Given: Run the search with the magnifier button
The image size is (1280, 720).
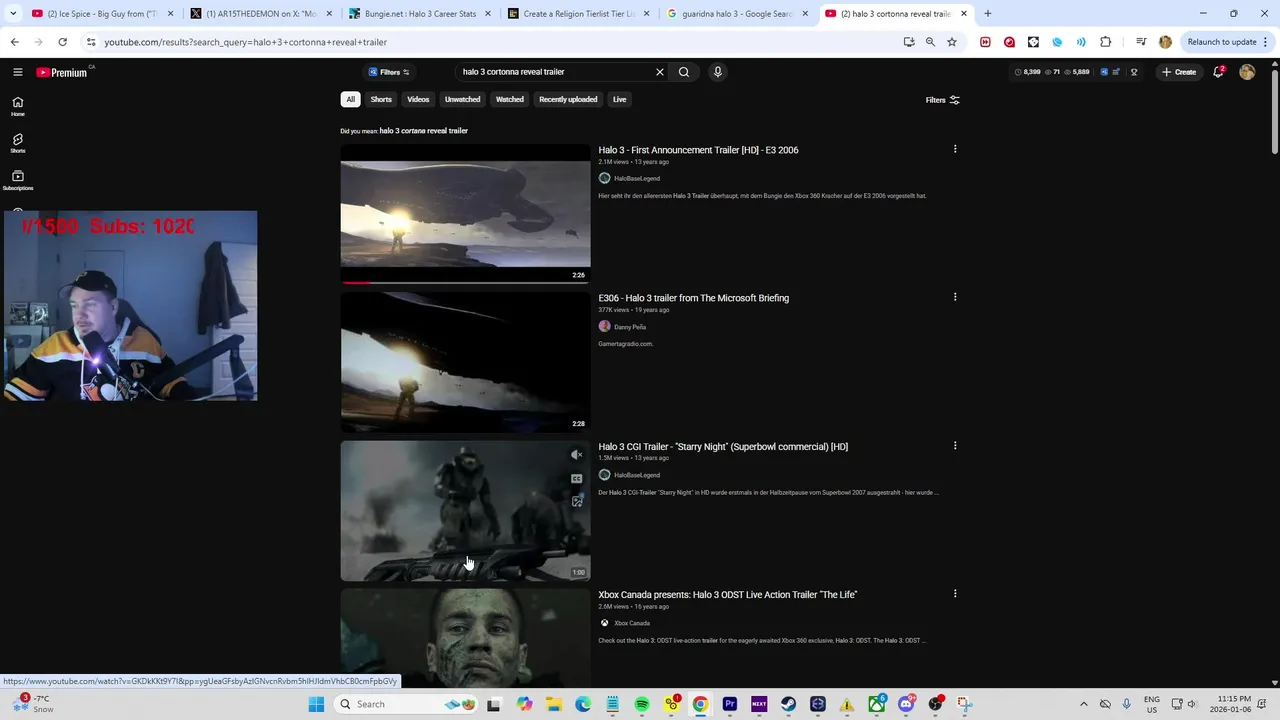Looking at the screenshot, I should (684, 72).
